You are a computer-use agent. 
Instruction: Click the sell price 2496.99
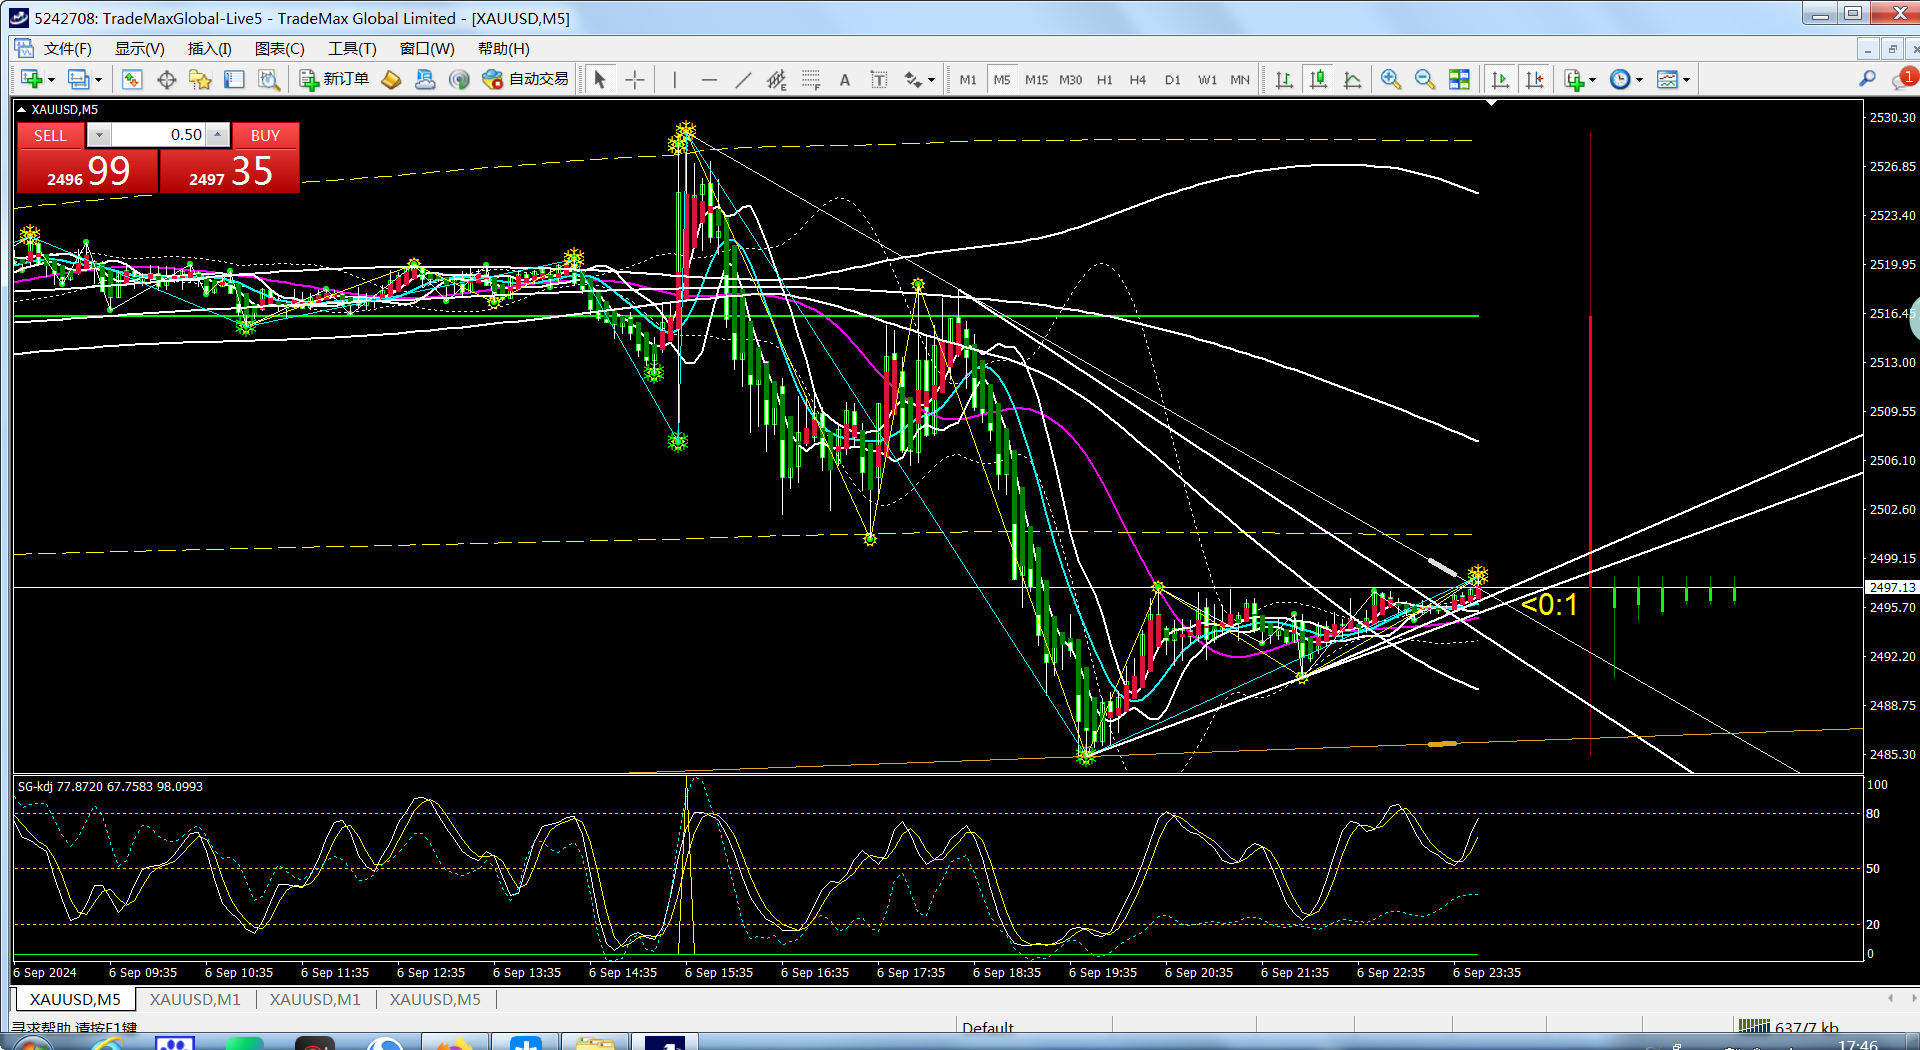[88, 171]
